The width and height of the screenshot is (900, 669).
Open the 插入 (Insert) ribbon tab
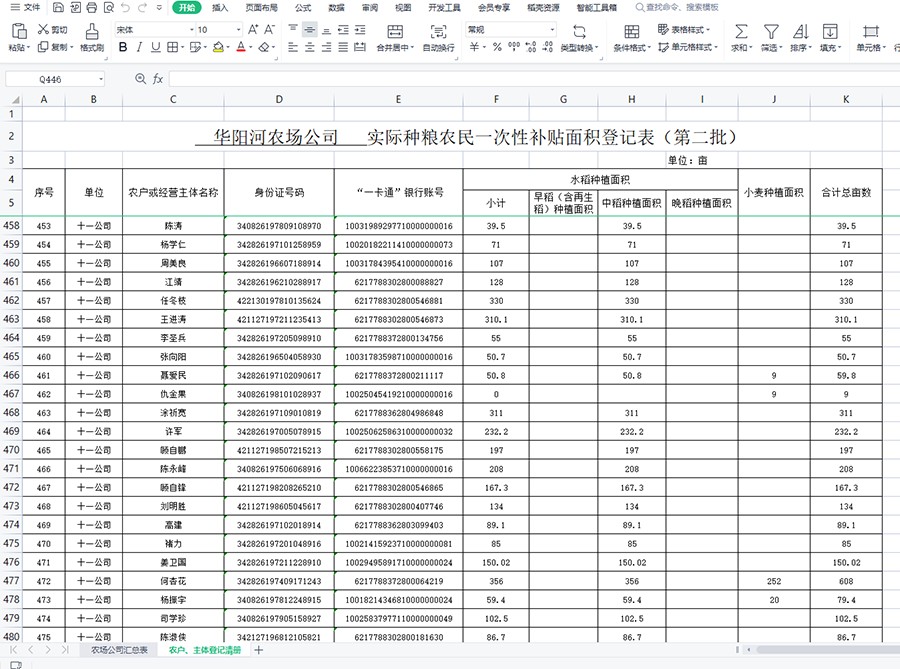click(220, 7)
